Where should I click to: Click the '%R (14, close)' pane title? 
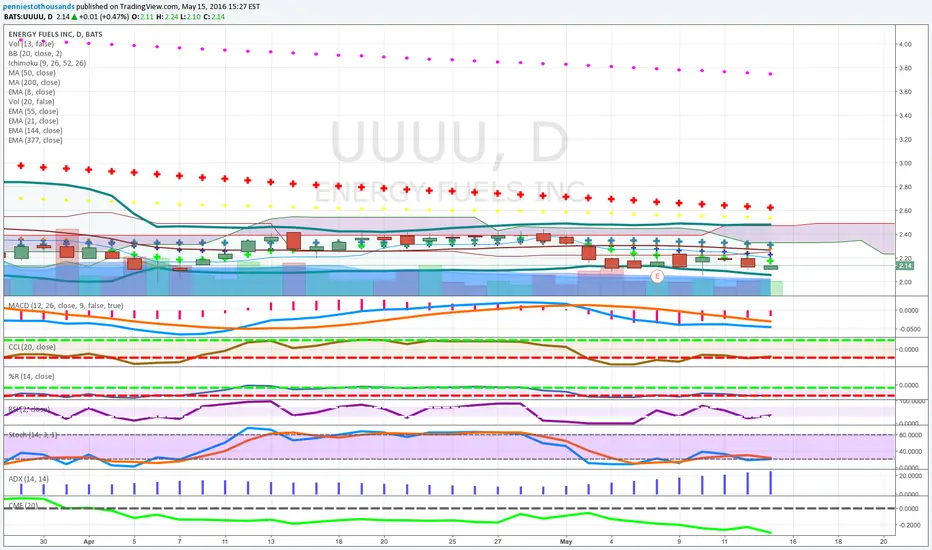[x=31, y=377]
